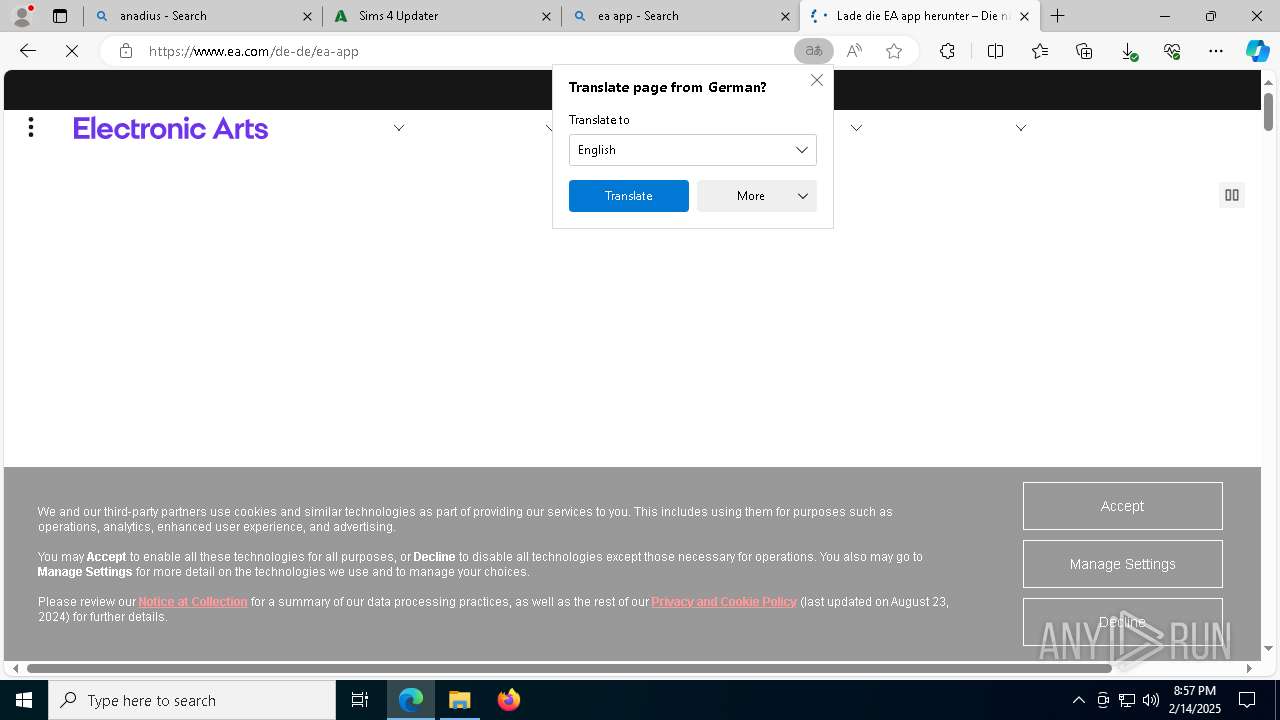The width and height of the screenshot is (1280, 720).
Task: Show hidden system tray icons
Action: coord(1078,700)
